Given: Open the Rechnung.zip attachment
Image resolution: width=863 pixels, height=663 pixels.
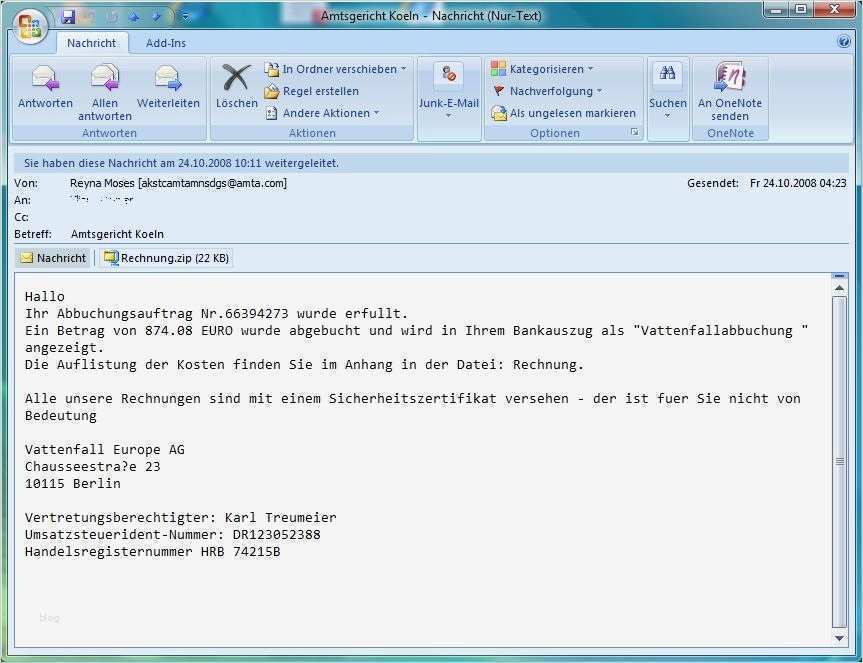Looking at the screenshot, I should point(167,257).
